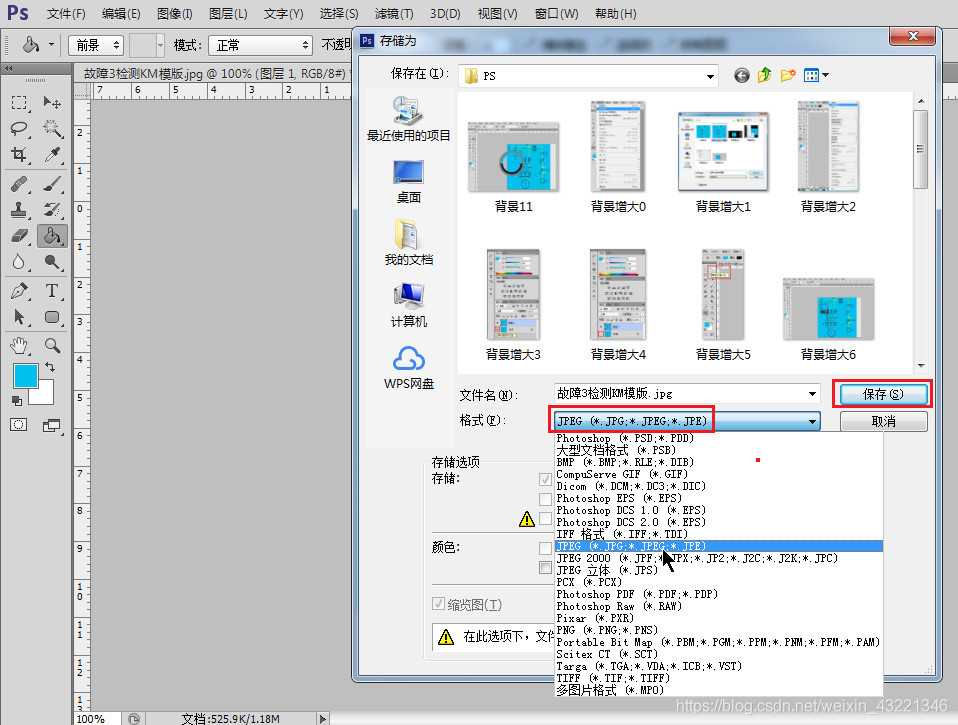Select the Dodge tool
Image resolution: width=958 pixels, height=725 pixels.
(52, 262)
